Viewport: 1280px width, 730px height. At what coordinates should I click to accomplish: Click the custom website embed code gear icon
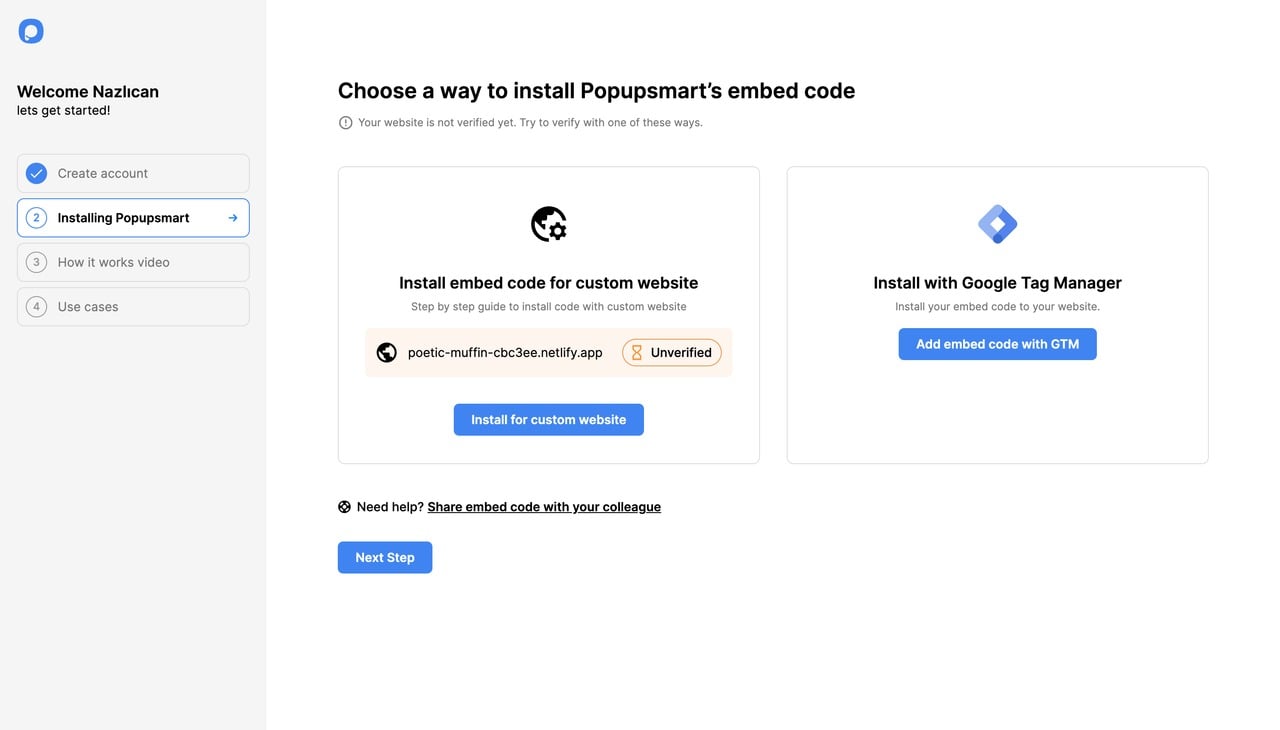tap(548, 223)
